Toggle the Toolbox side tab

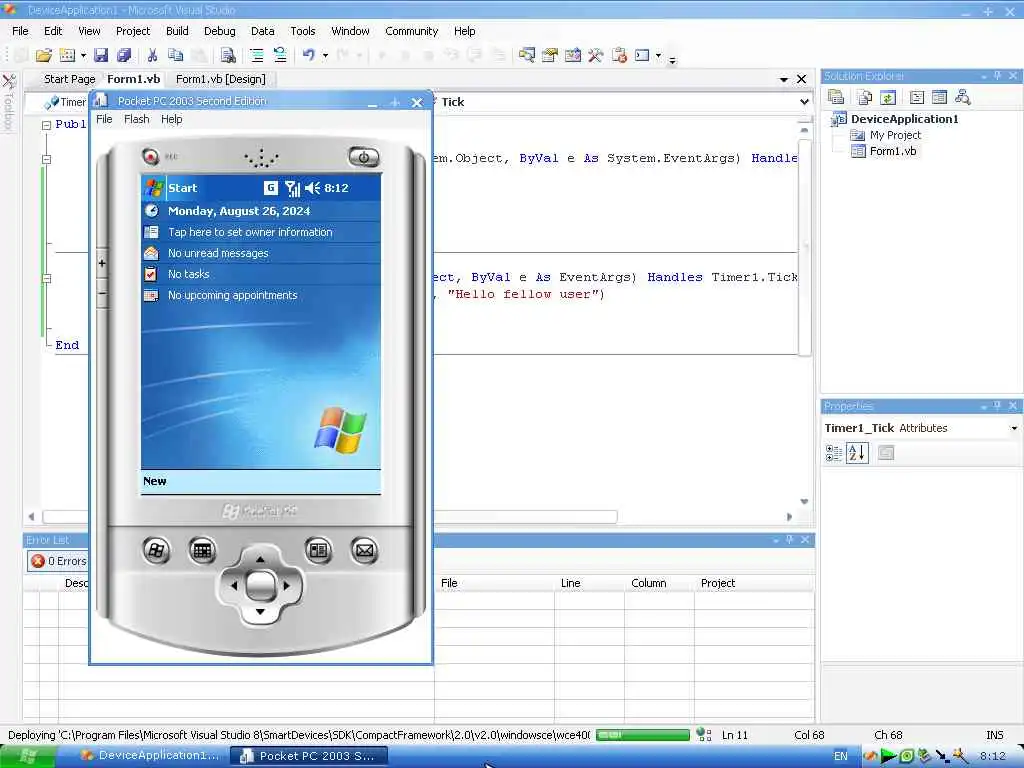[8, 101]
